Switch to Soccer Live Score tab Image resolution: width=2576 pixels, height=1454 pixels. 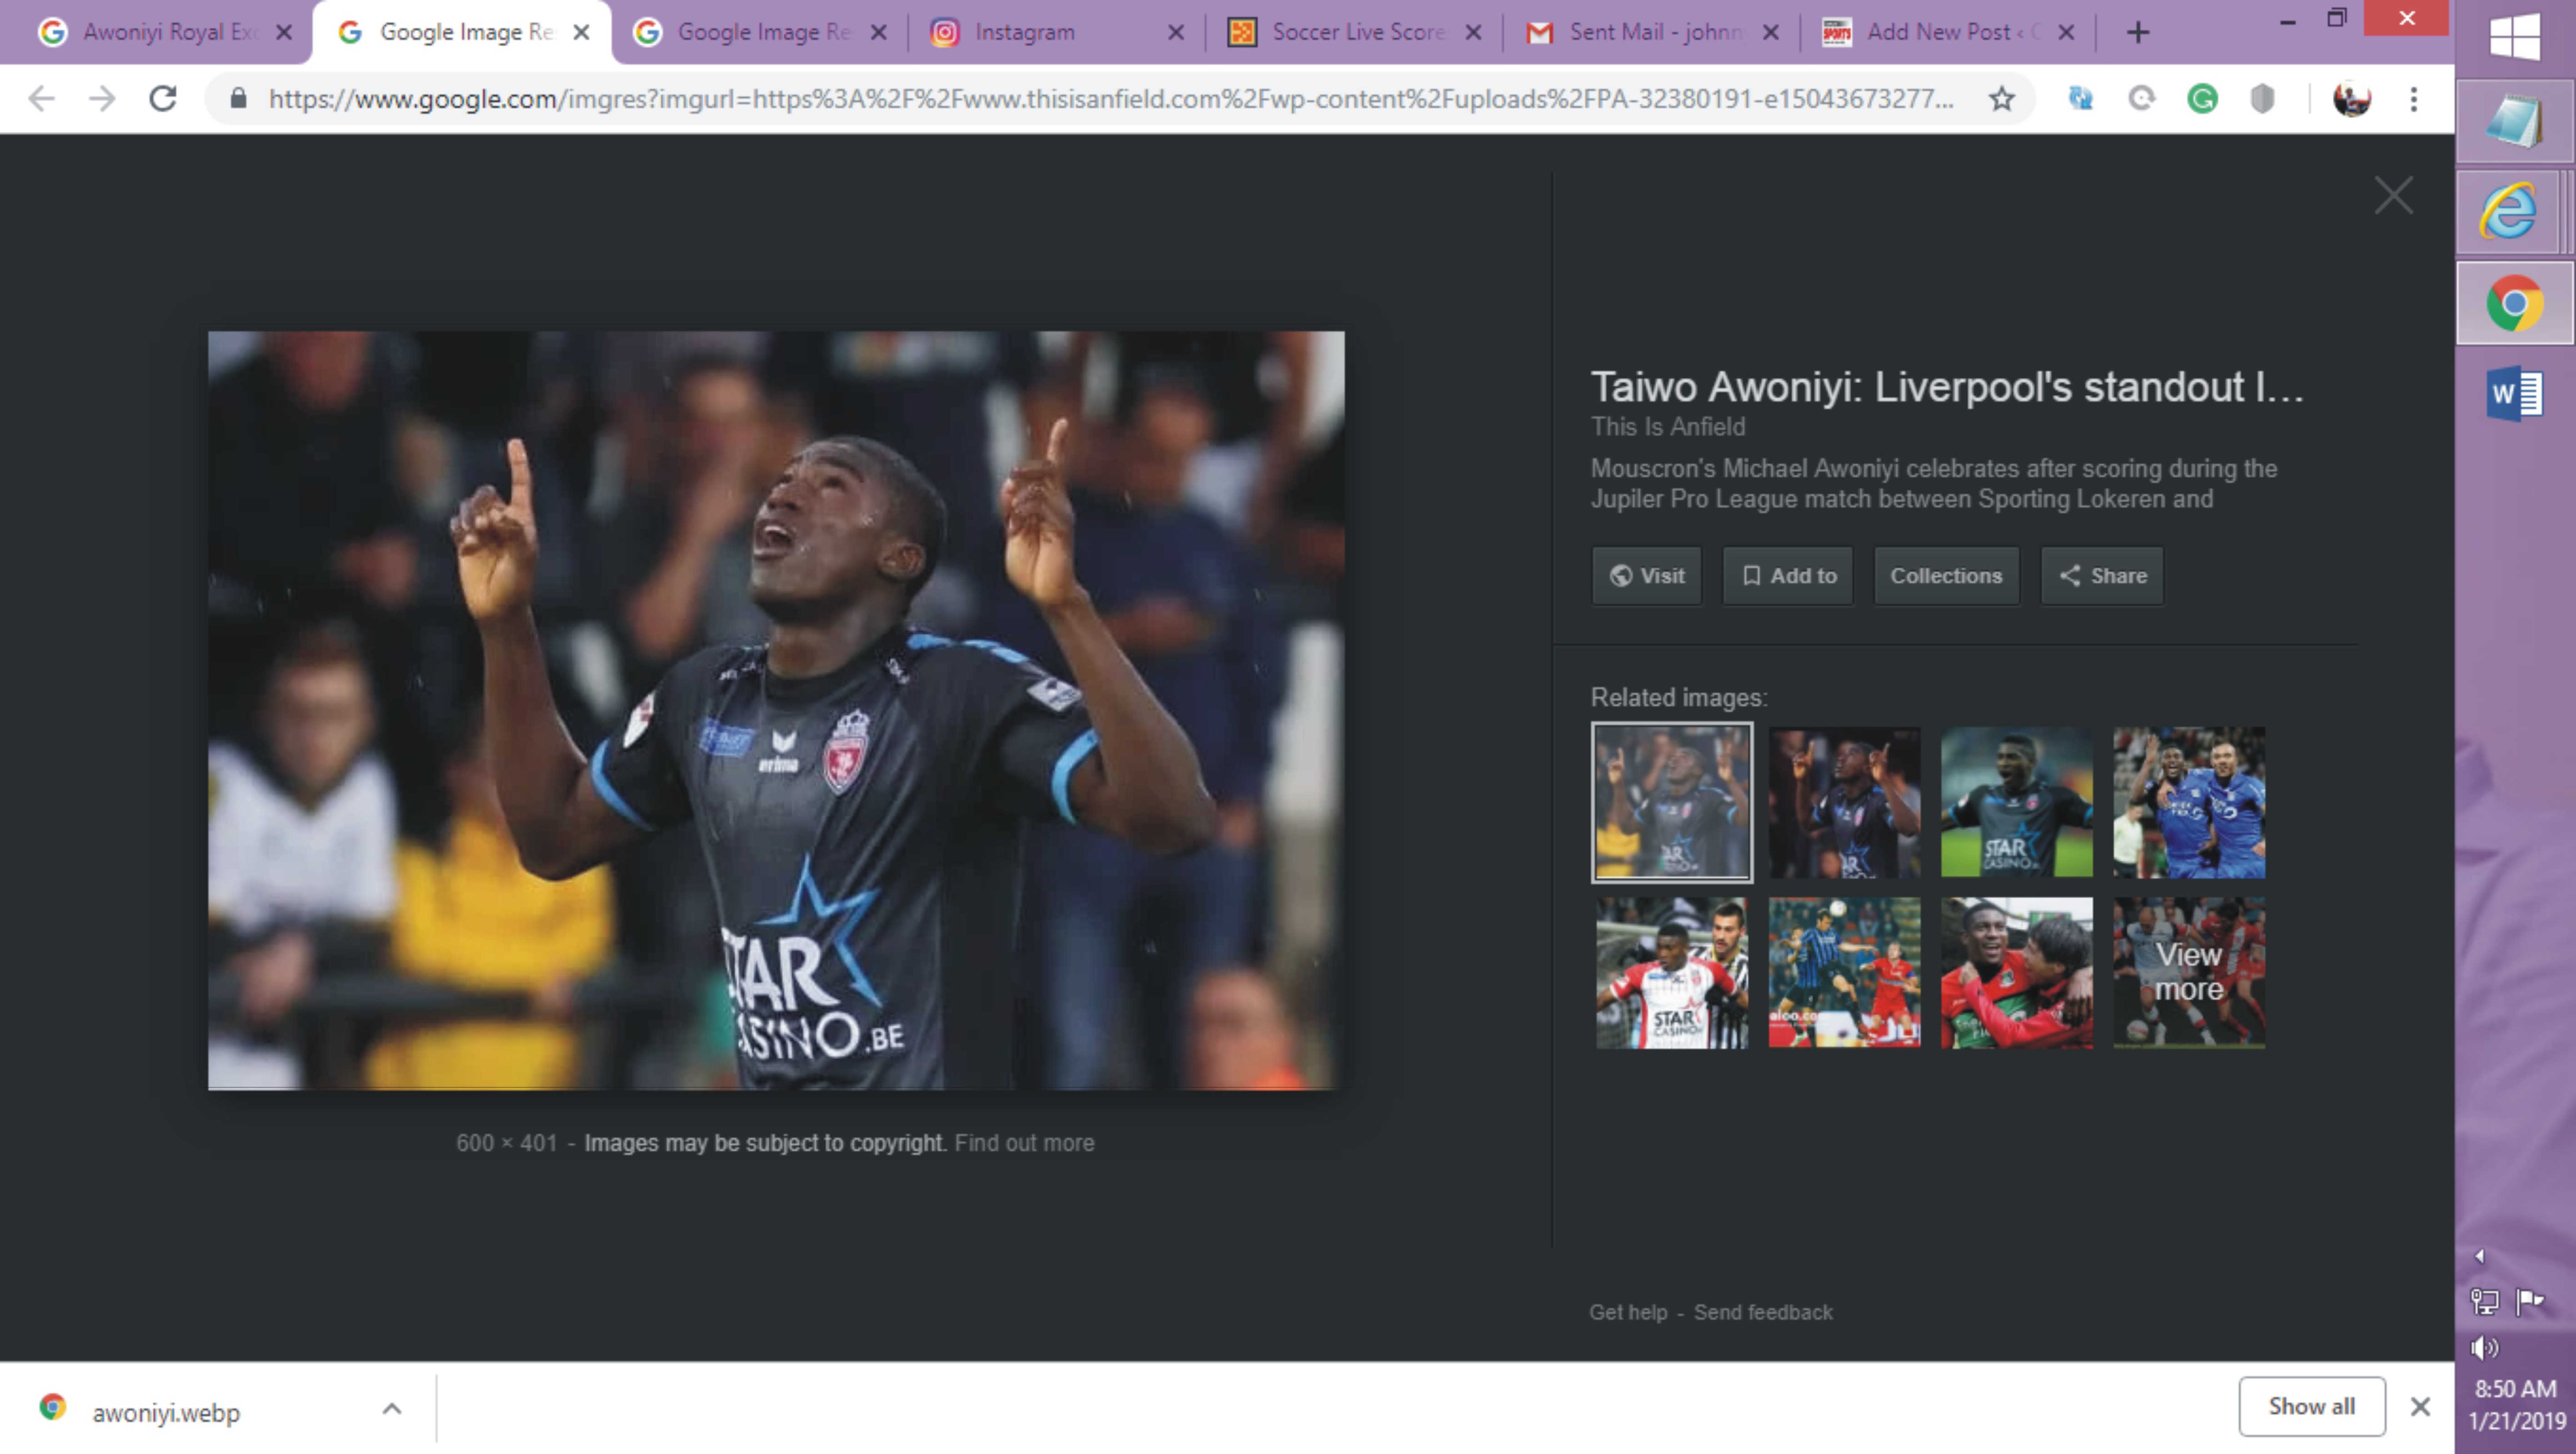(x=1356, y=32)
